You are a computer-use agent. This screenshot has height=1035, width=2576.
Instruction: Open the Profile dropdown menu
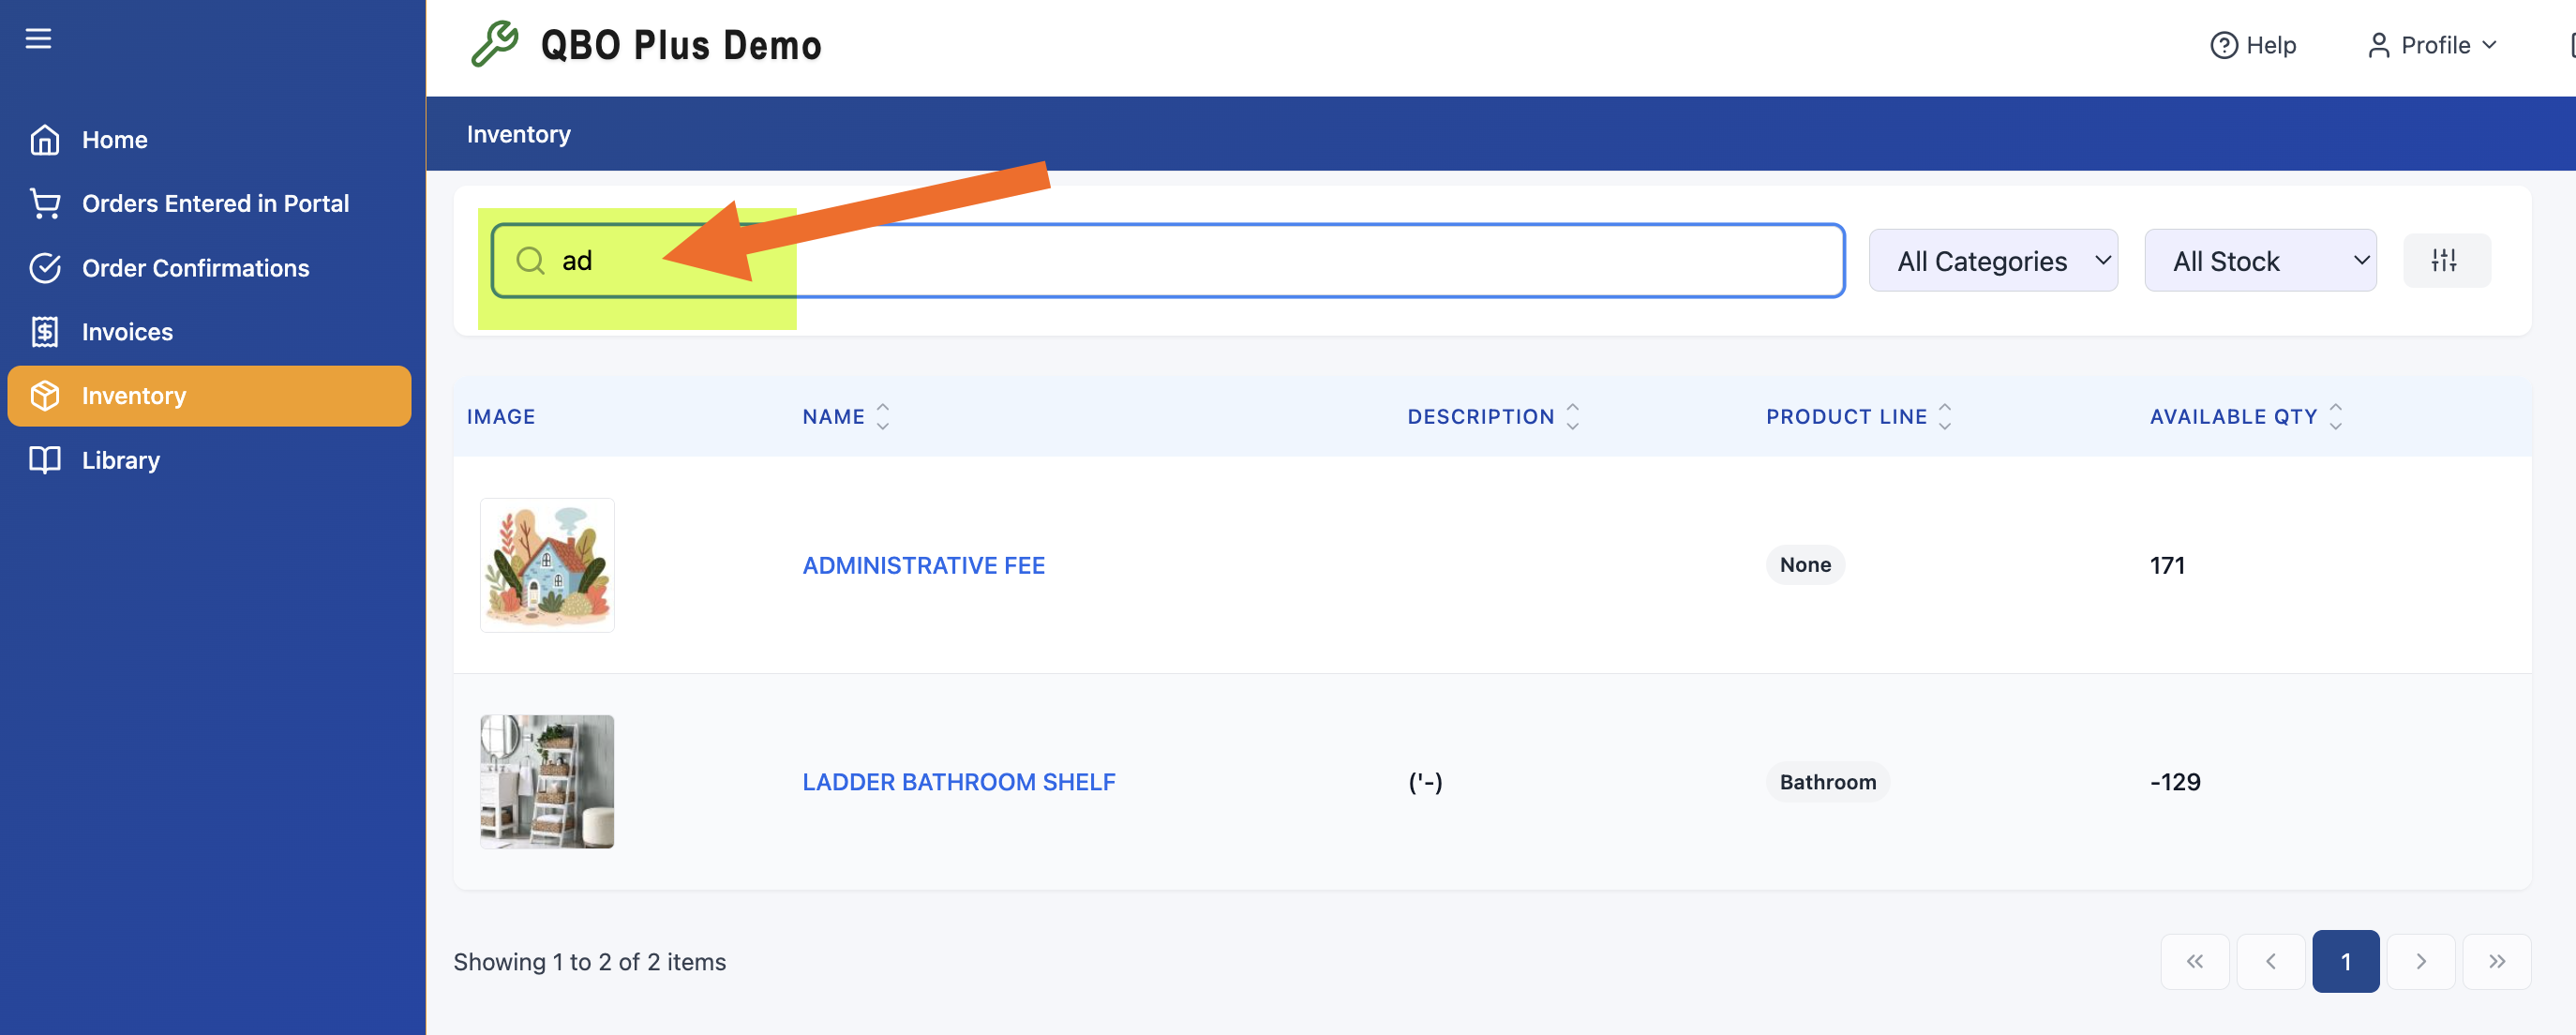tap(2432, 45)
